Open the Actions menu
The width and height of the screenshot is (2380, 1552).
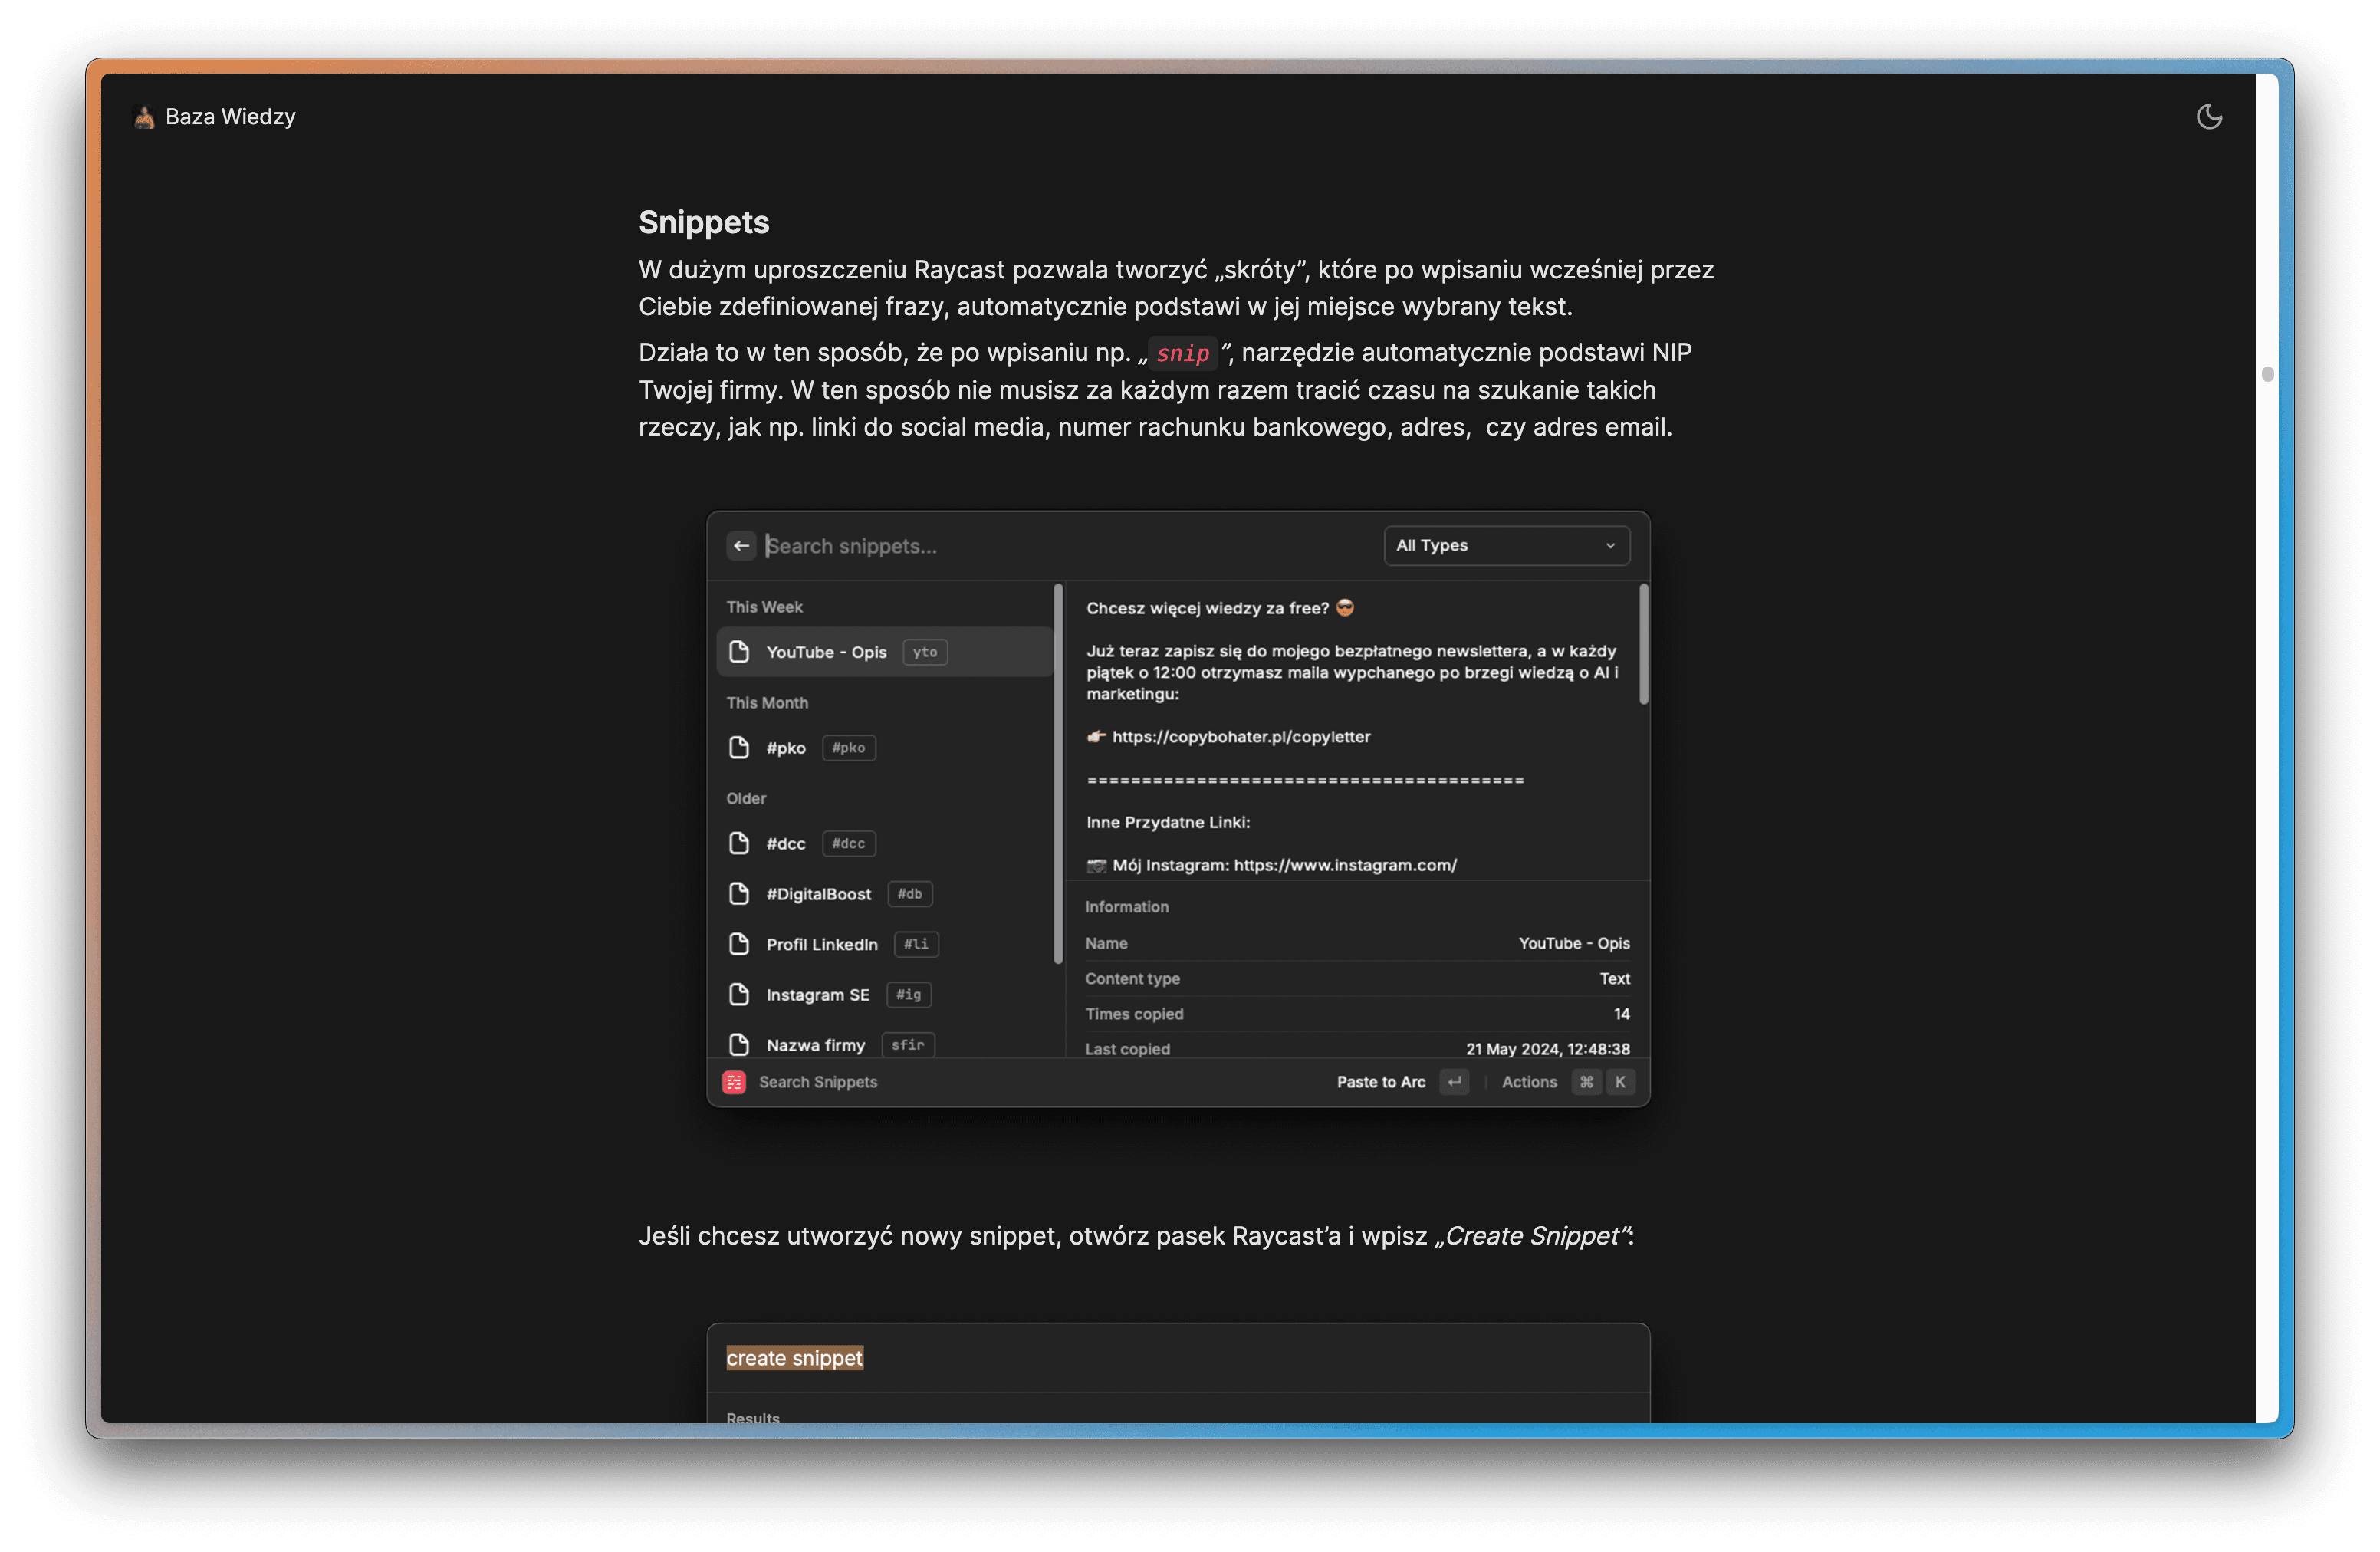[x=1529, y=1082]
